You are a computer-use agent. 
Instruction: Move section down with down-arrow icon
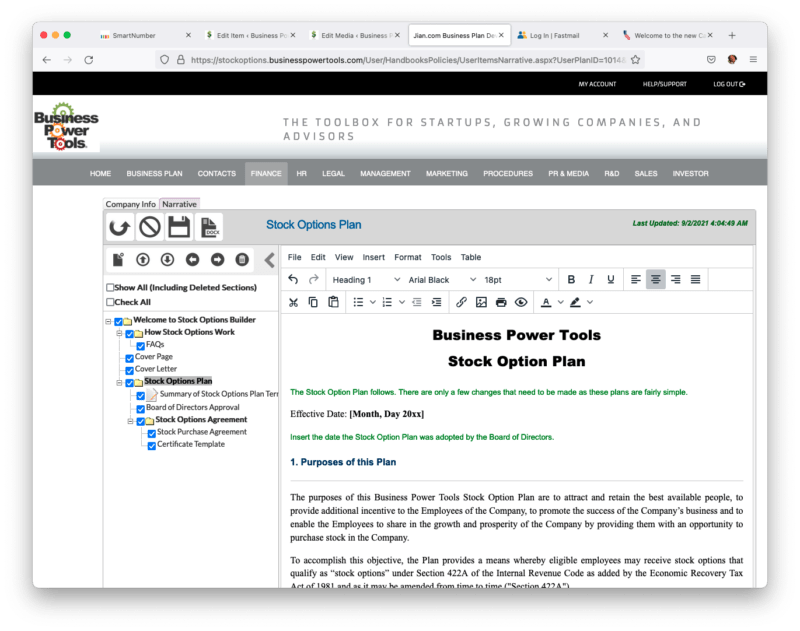coord(167,260)
